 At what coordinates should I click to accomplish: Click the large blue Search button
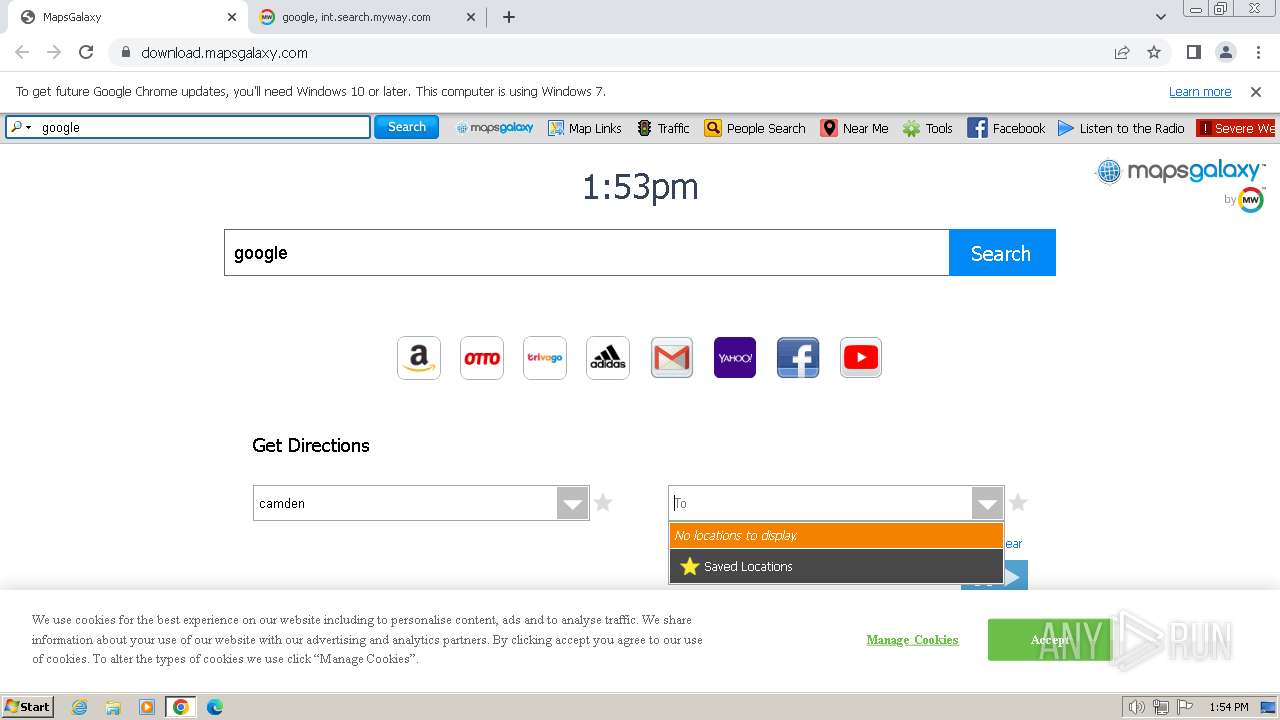(x=1002, y=253)
